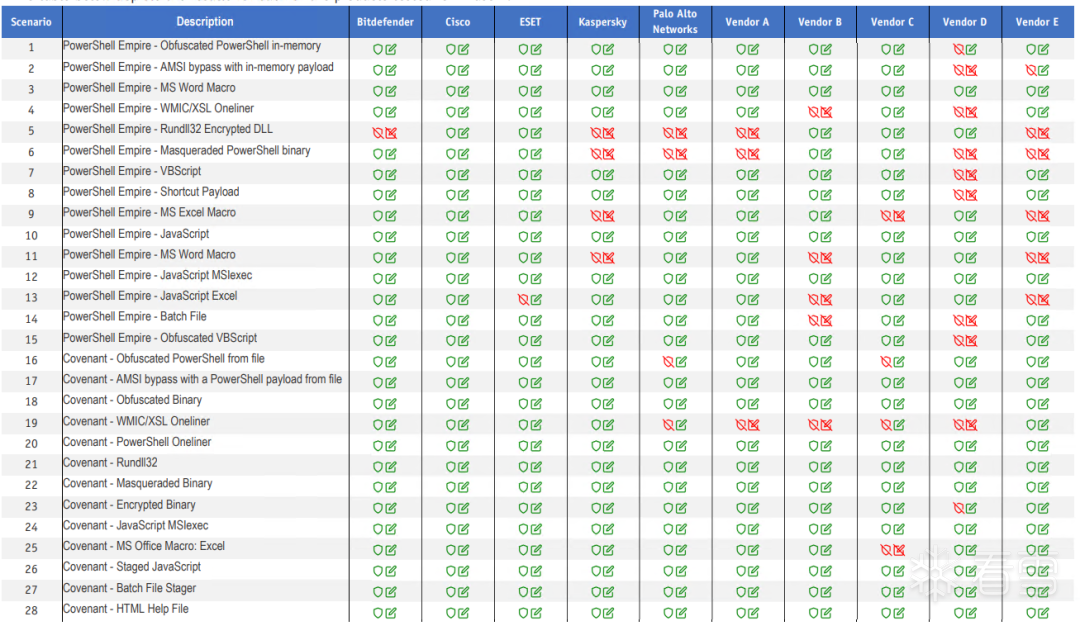
Task: Select the Cisco column header
Action: tap(457, 22)
